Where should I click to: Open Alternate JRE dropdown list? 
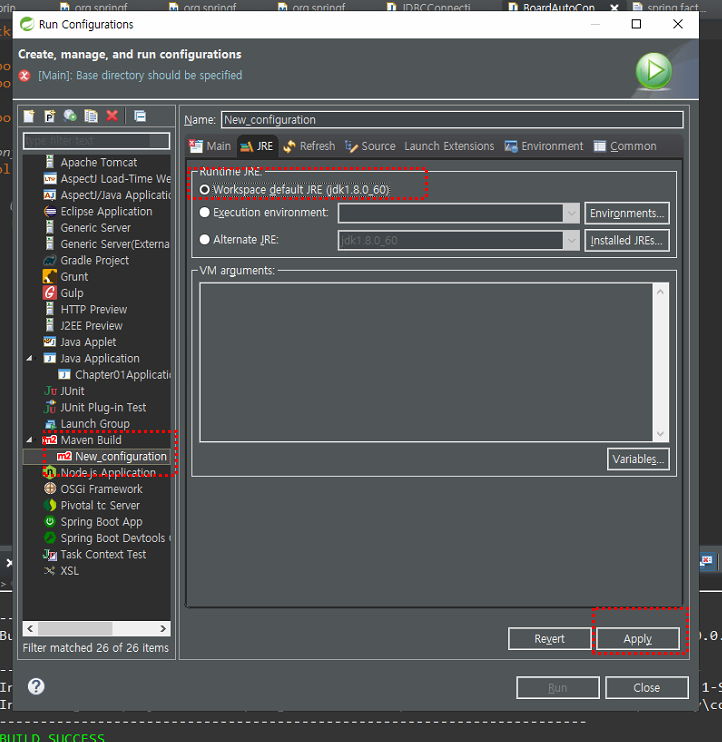coord(572,240)
